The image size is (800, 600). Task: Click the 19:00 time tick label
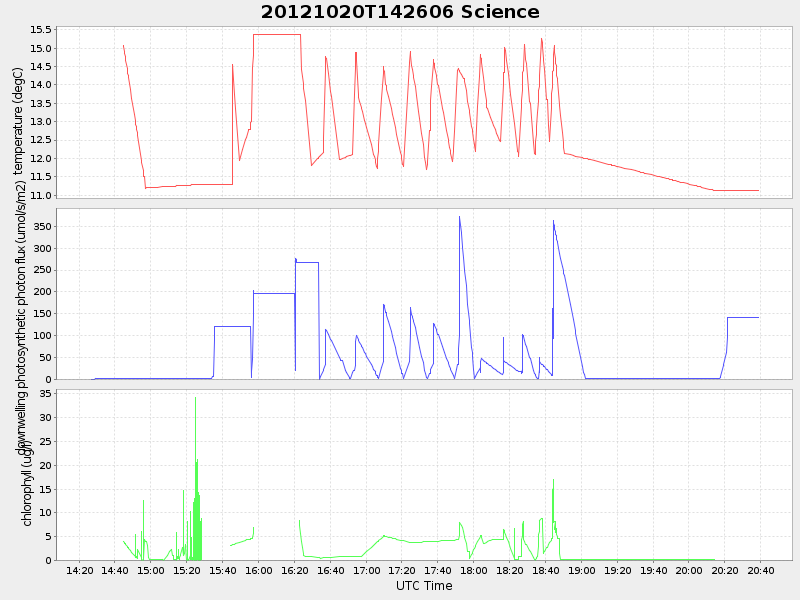[x=582, y=570]
